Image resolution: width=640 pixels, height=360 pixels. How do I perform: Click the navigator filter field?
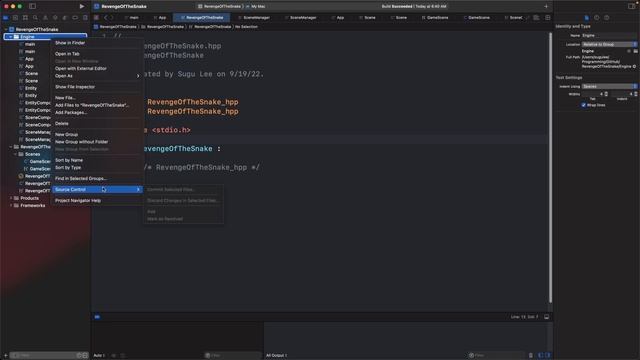point(49,356)
